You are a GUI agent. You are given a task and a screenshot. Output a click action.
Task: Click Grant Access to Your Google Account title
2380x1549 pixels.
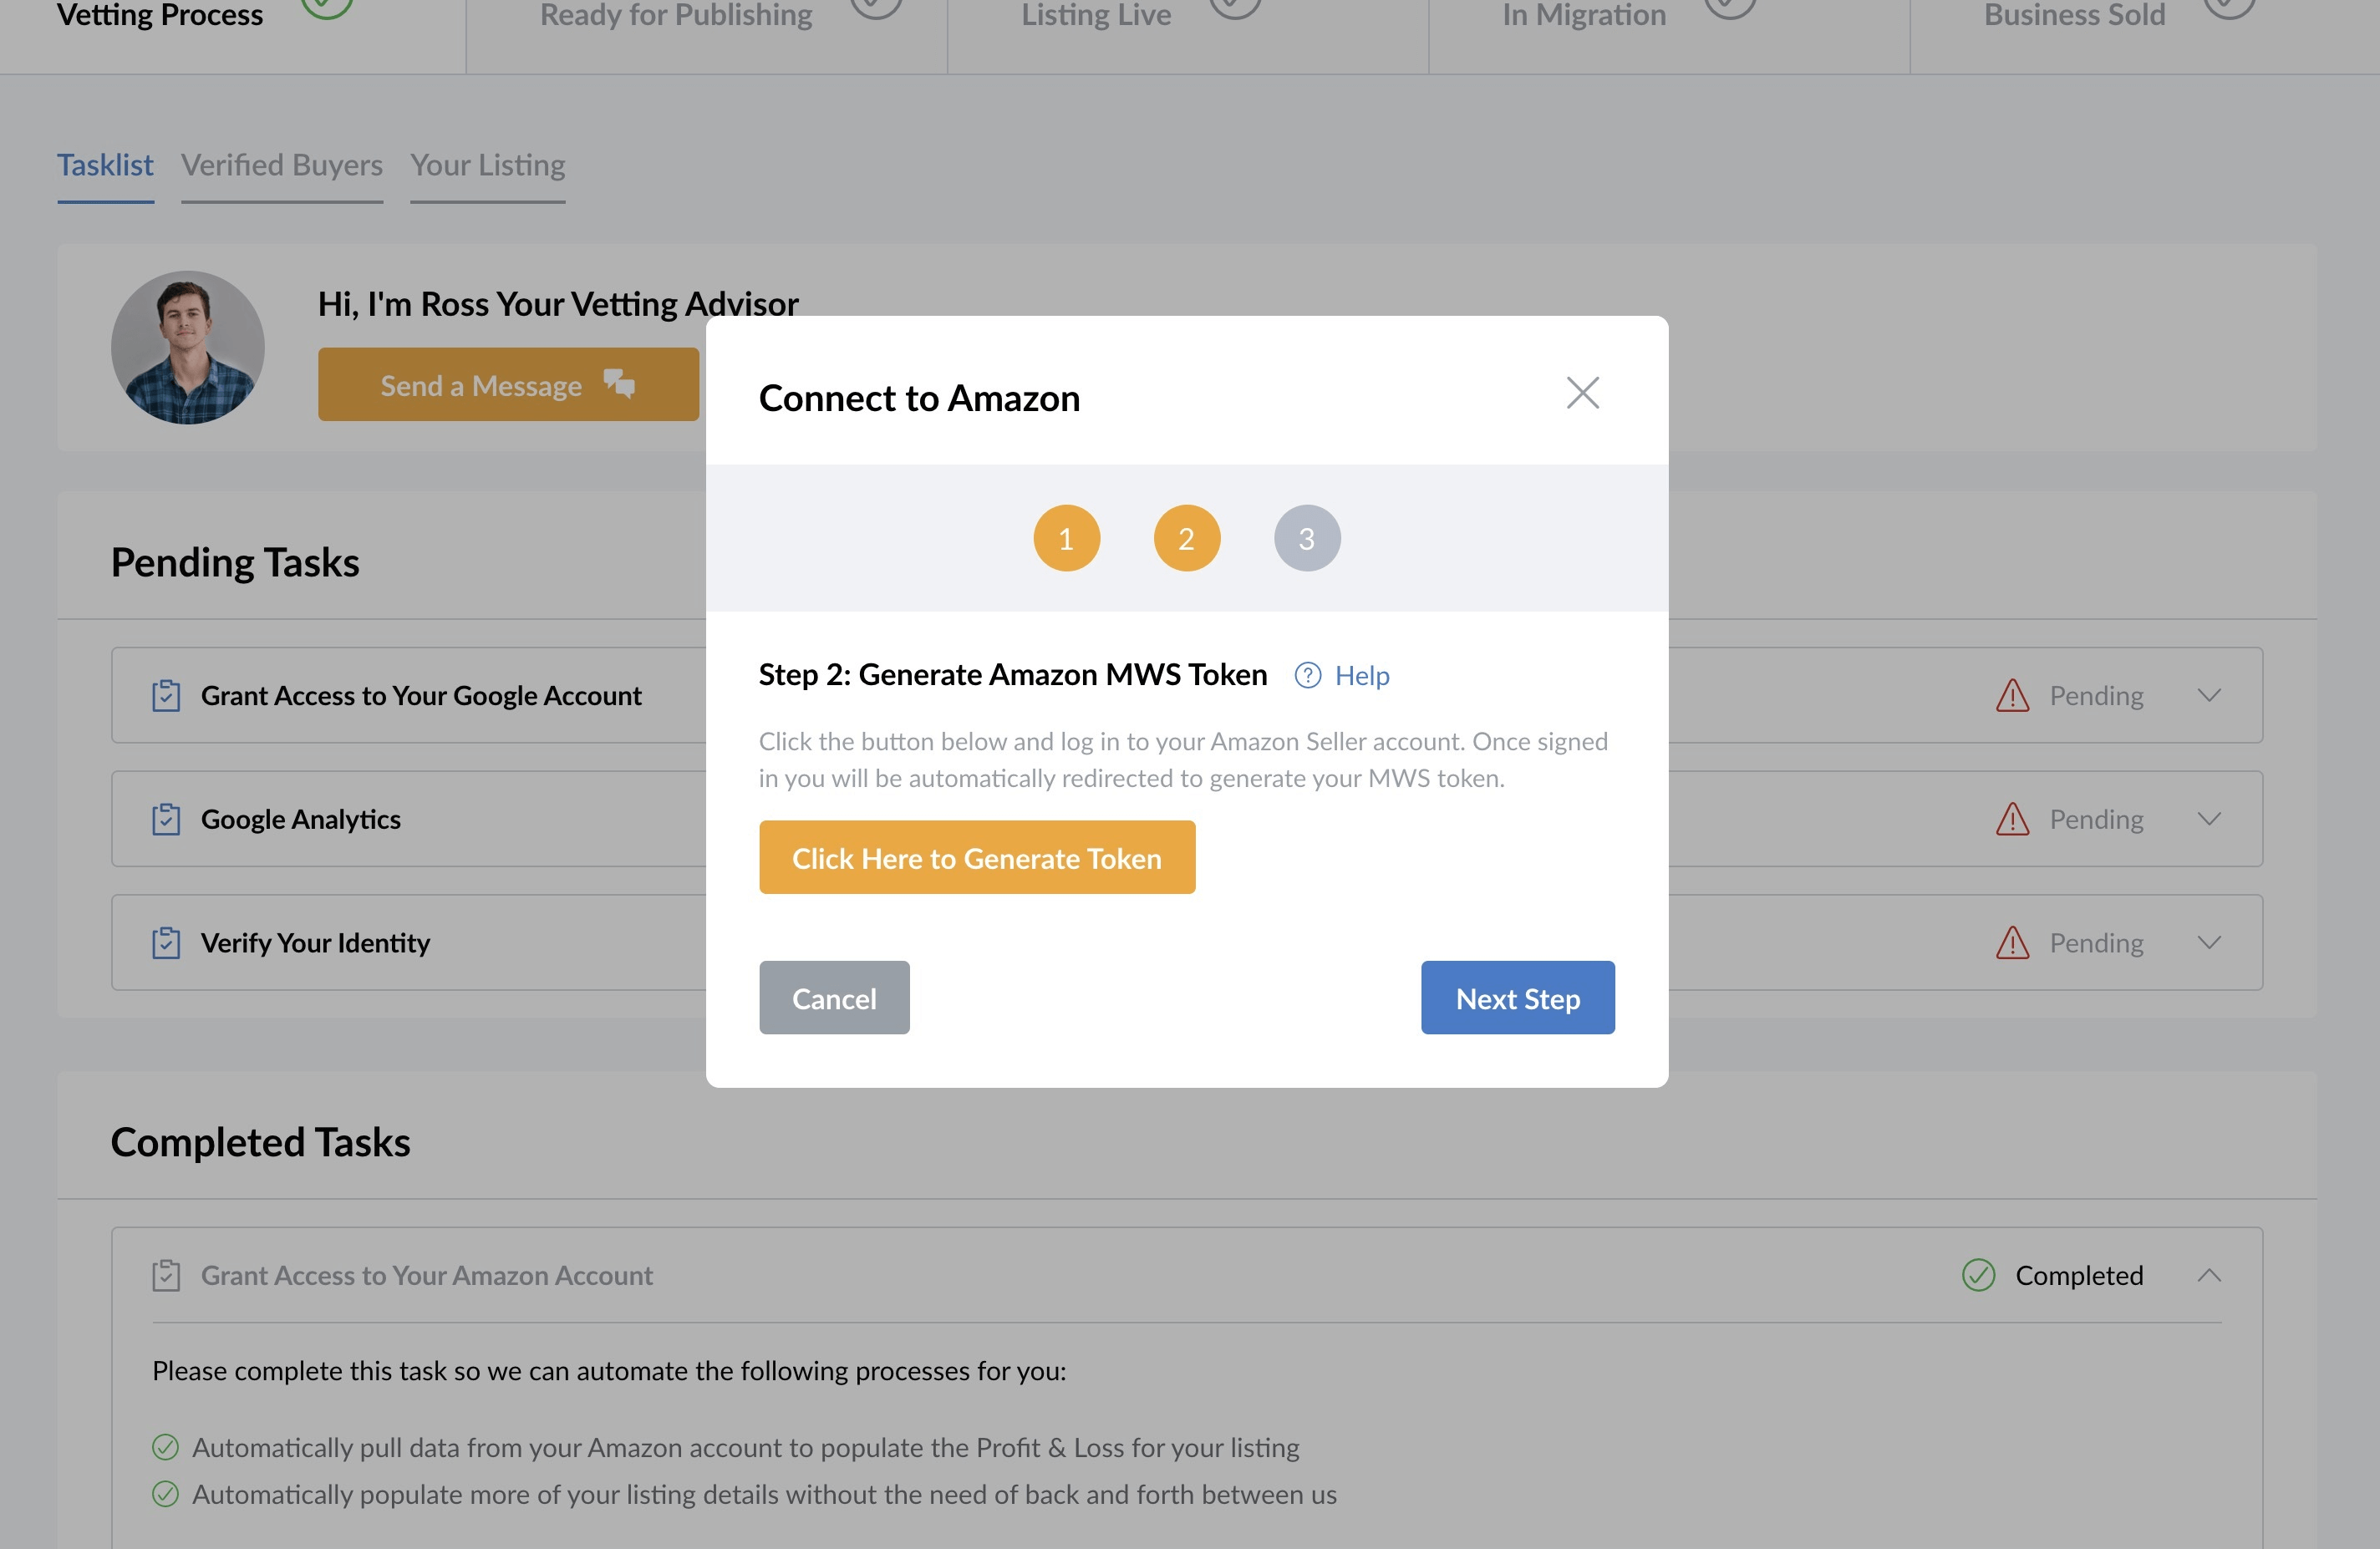tap(421, 695)
